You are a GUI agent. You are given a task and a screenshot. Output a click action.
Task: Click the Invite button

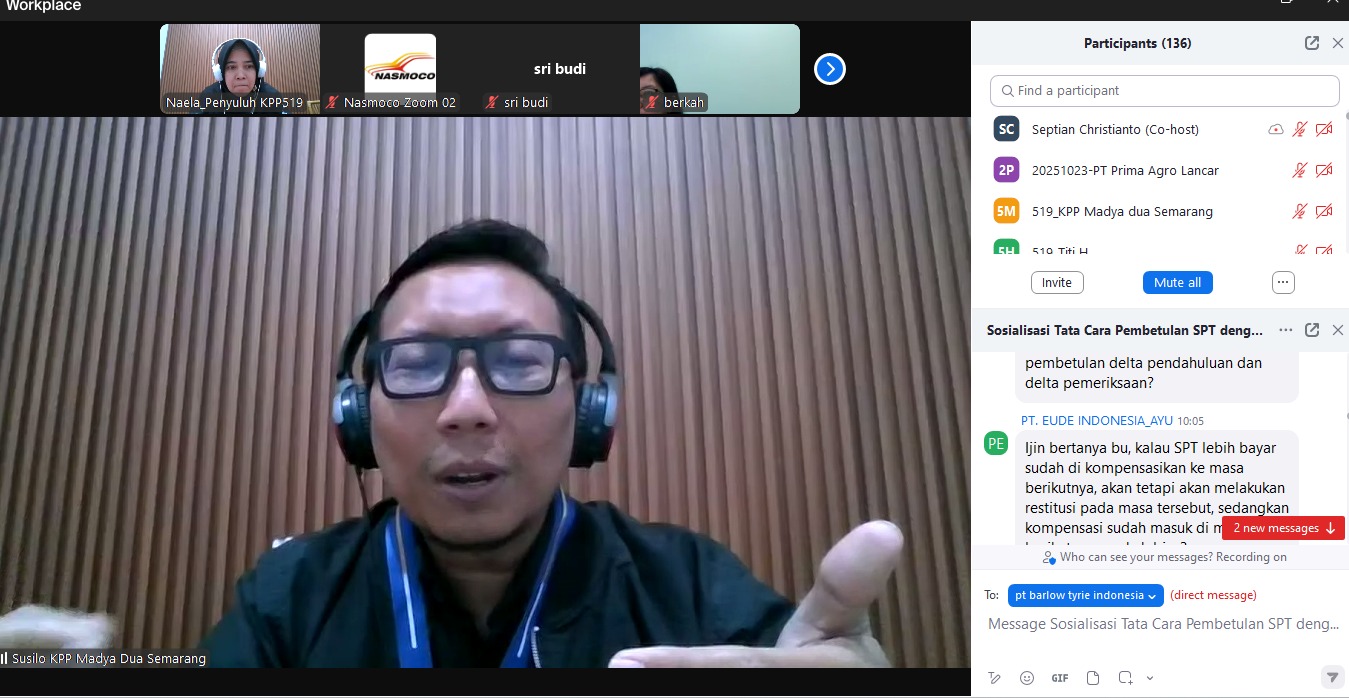click(1056, 282)
